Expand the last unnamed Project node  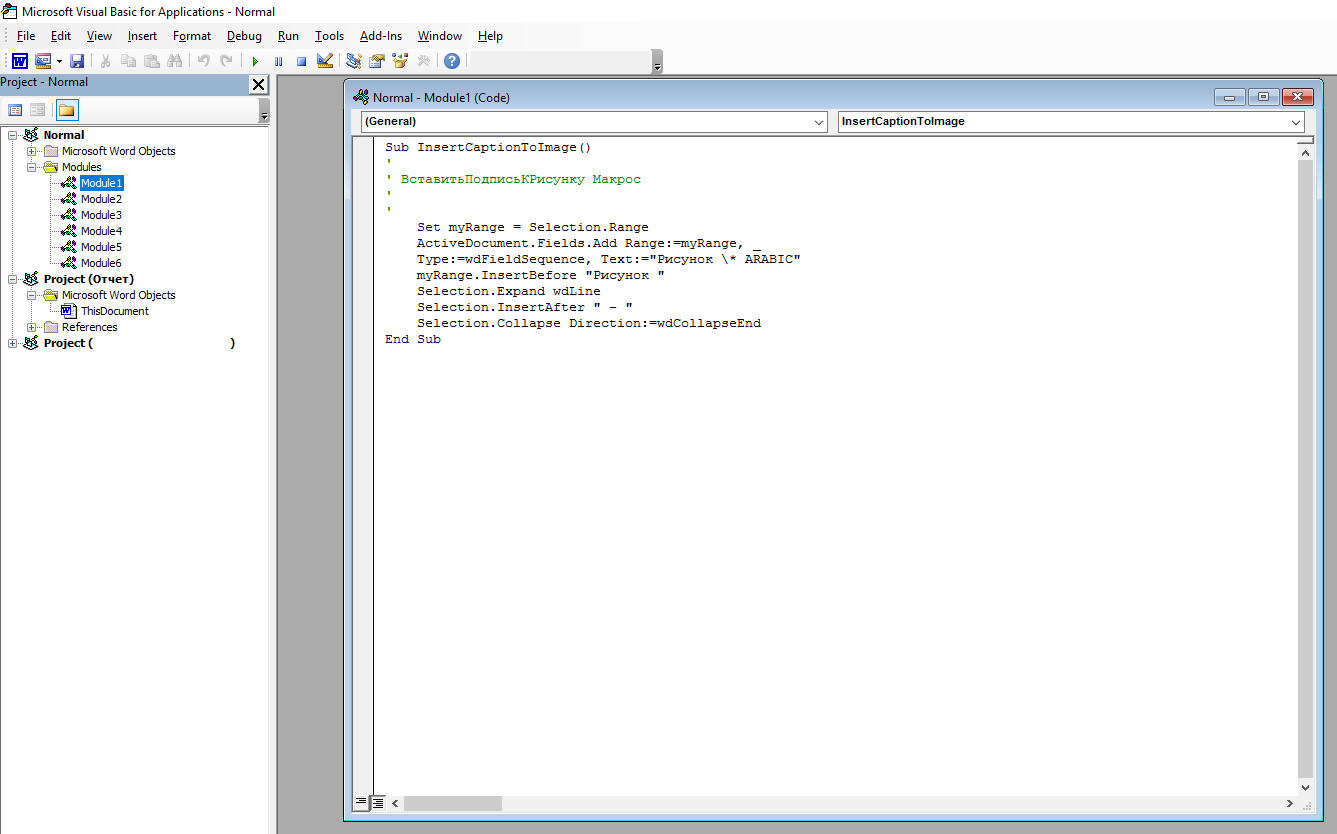pos(13,343)
